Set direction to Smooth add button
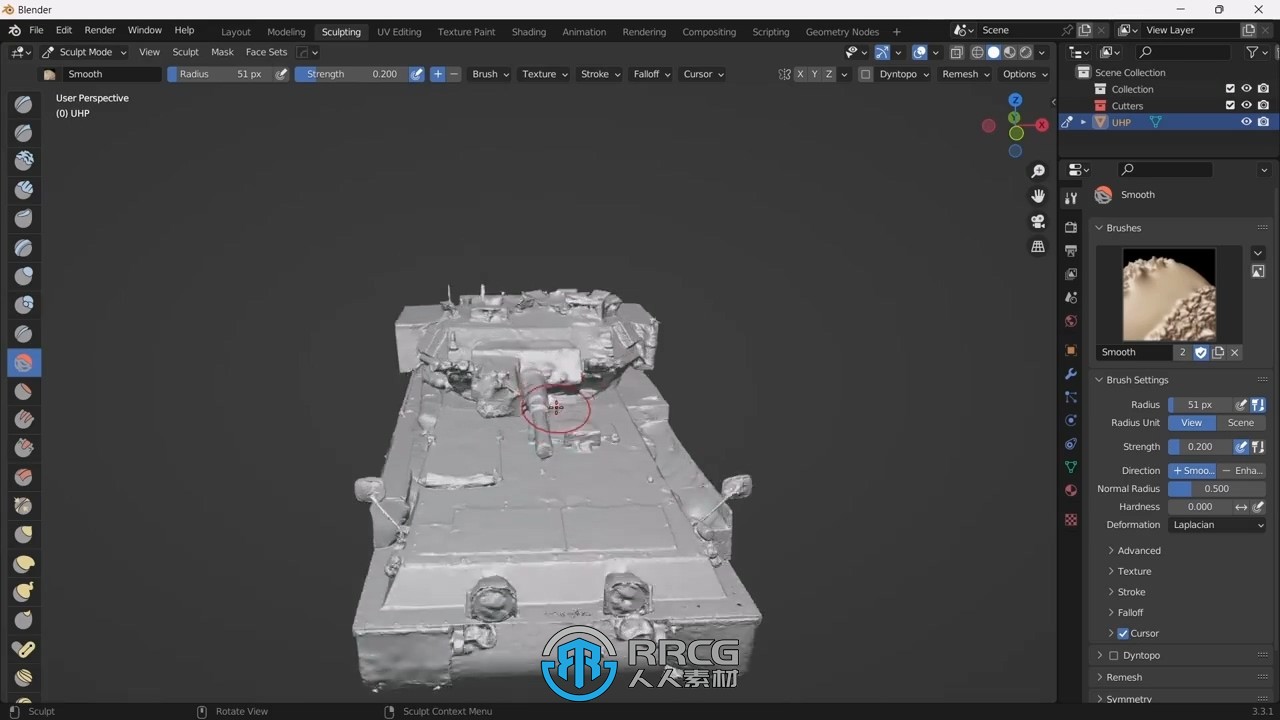 pos(1193,470)
